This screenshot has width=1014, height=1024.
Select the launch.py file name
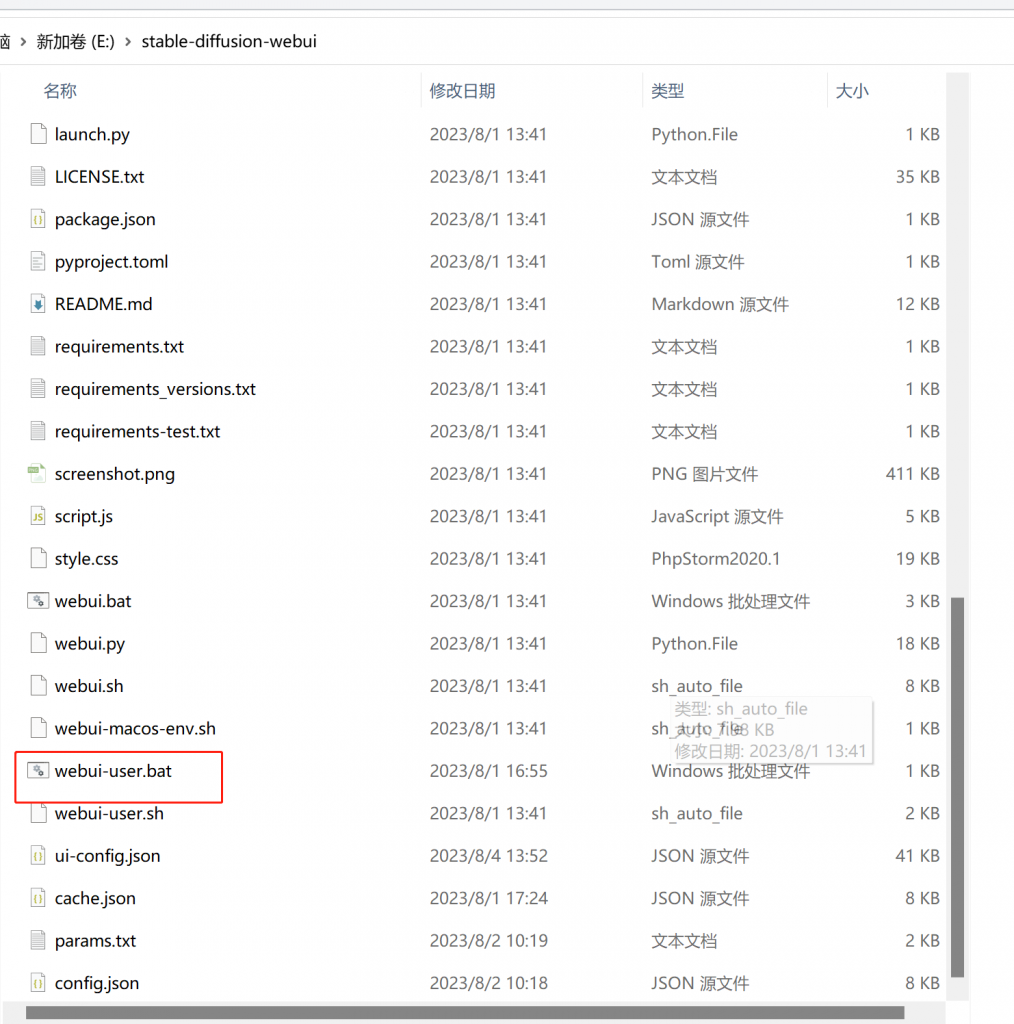(92, 134)
